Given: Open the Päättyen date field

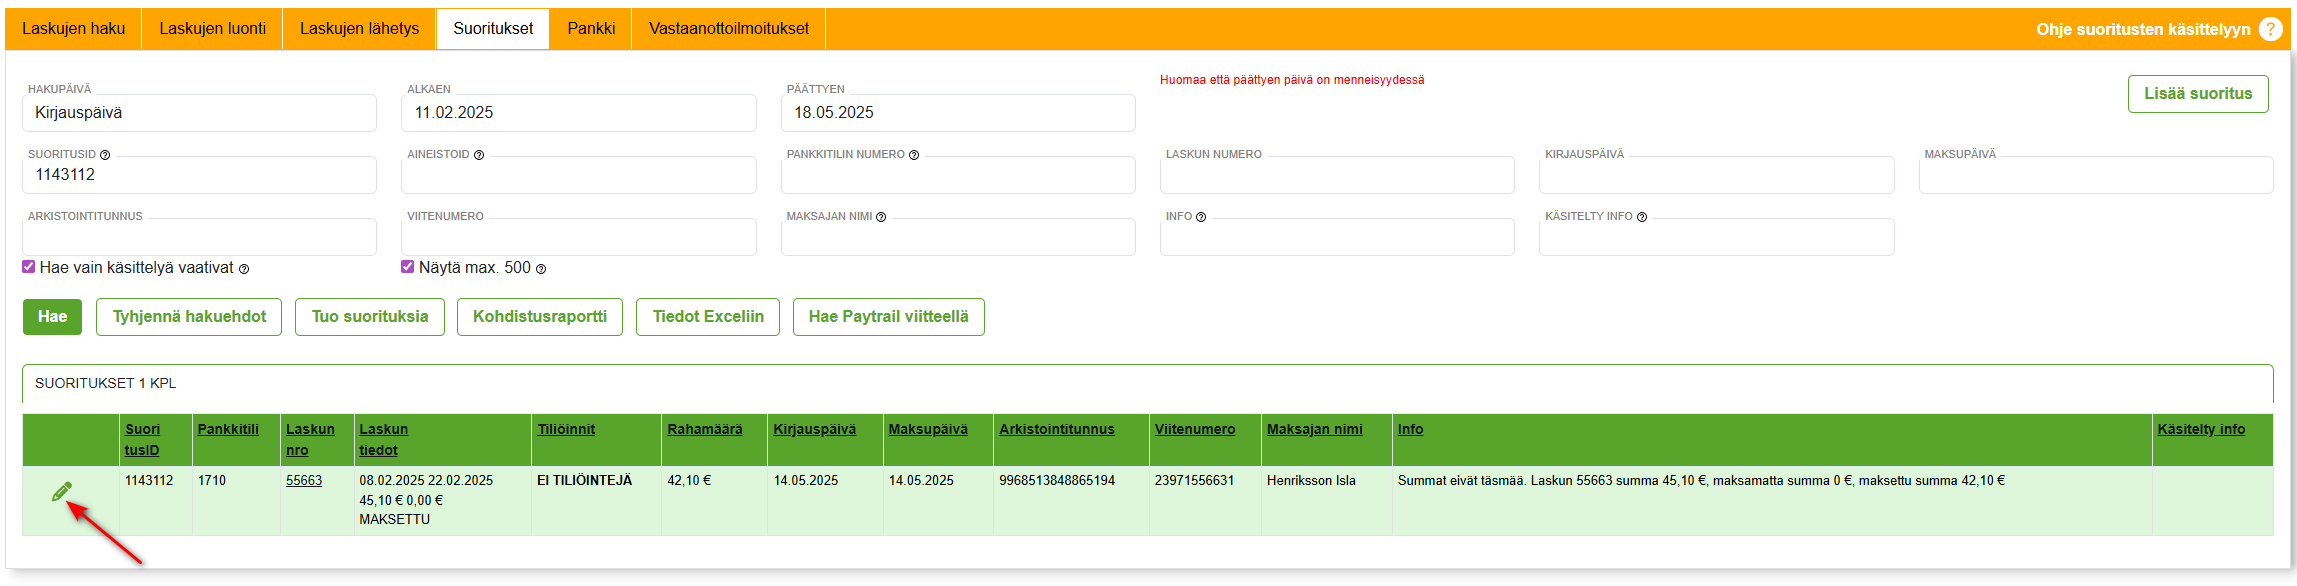Looking at the screenshot, I should (957, 113).
